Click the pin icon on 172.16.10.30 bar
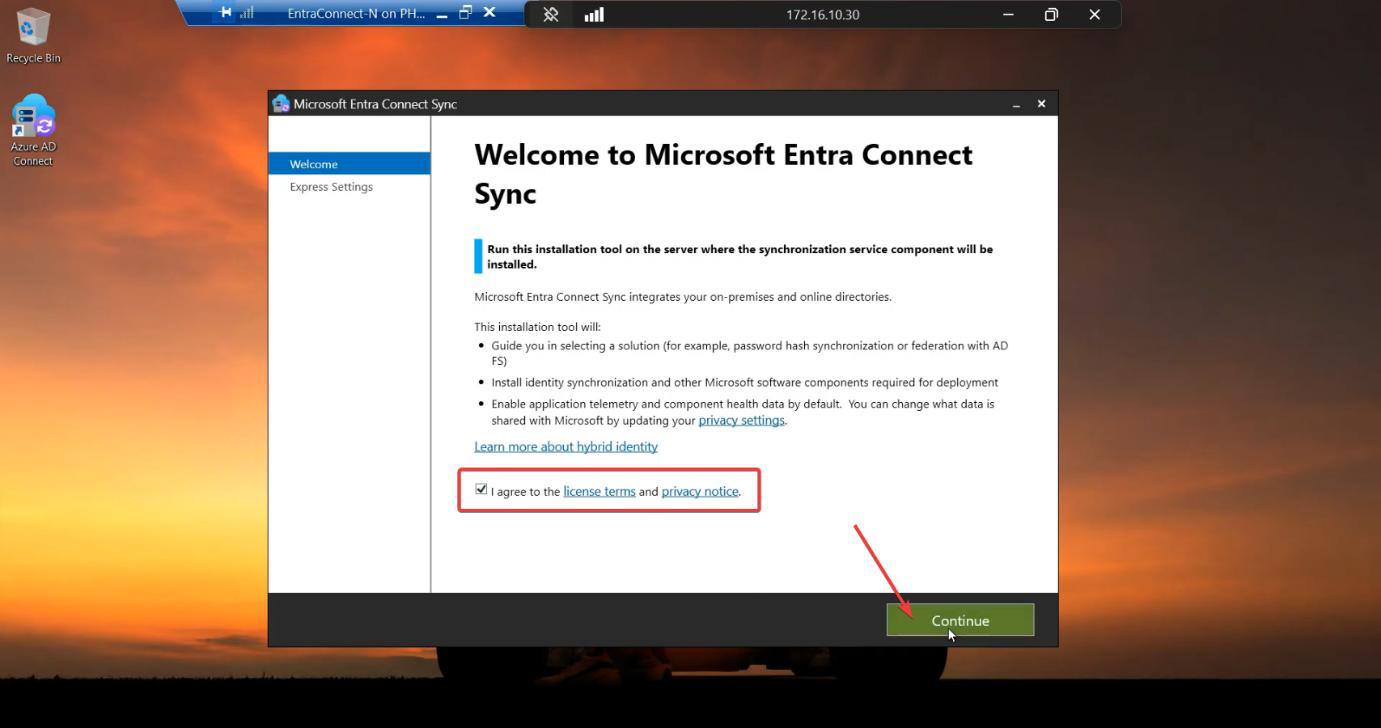This screenshot has width=1381, height=728. click(551, 14)
